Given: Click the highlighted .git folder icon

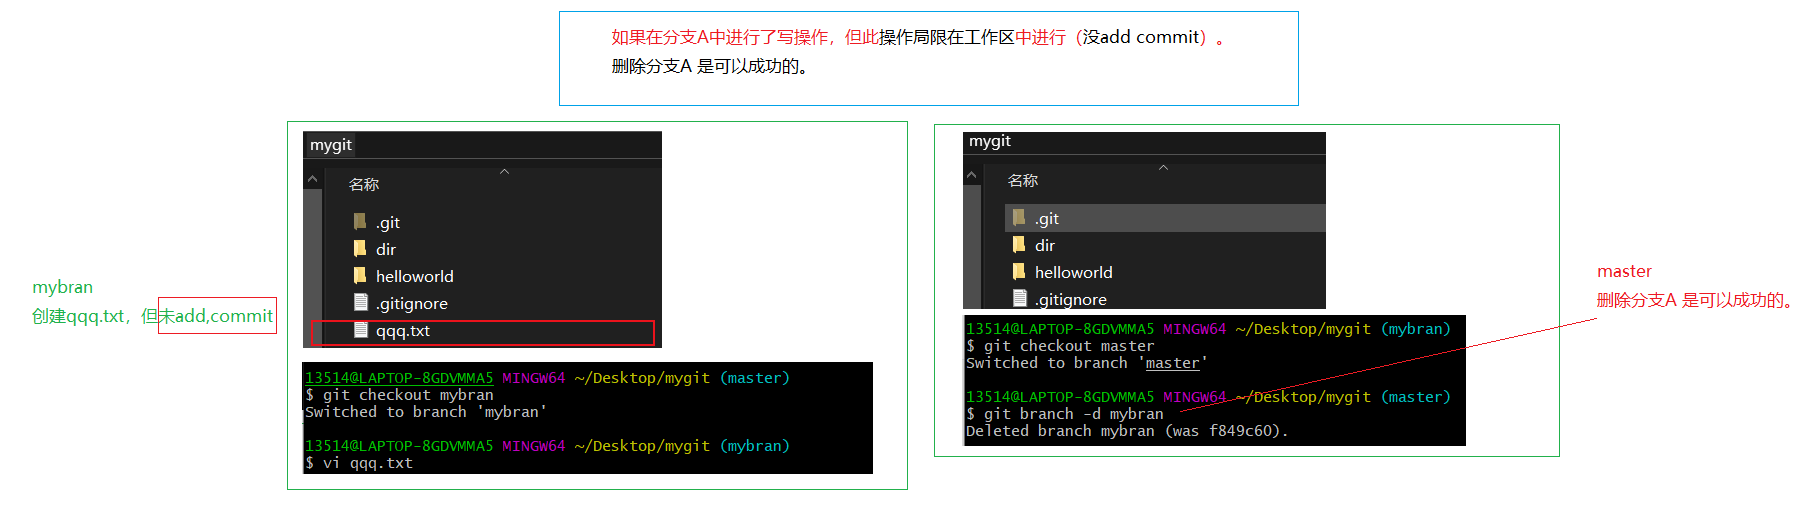Looking at the screenshot, I should tap(1019, 218).
